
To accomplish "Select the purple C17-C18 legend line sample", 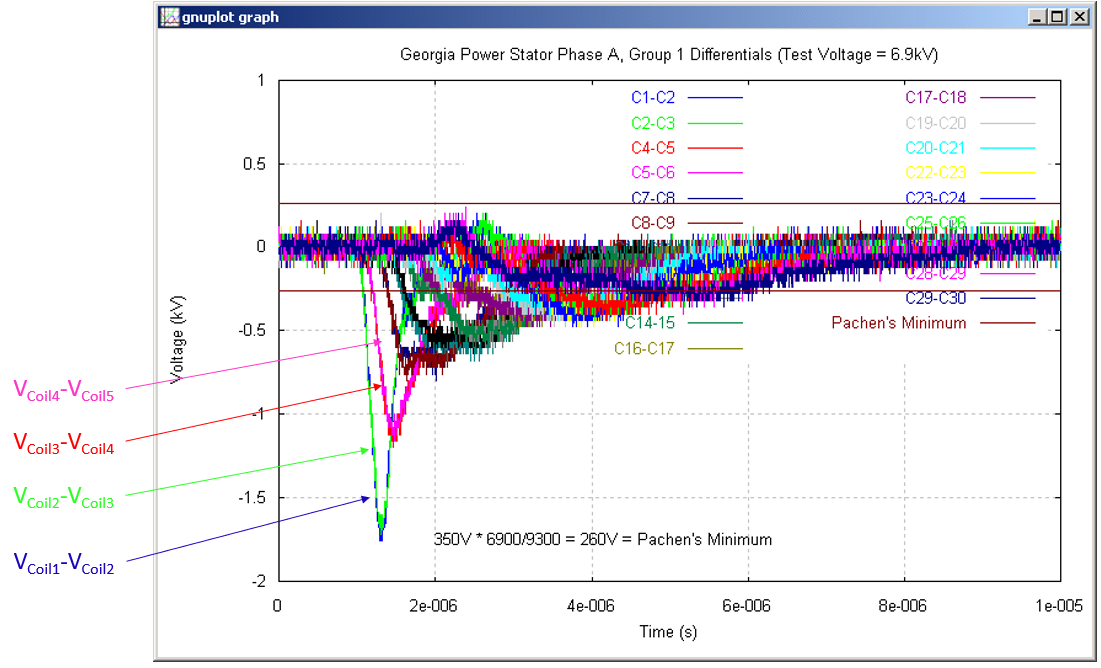I will [x=1010, y=97].
